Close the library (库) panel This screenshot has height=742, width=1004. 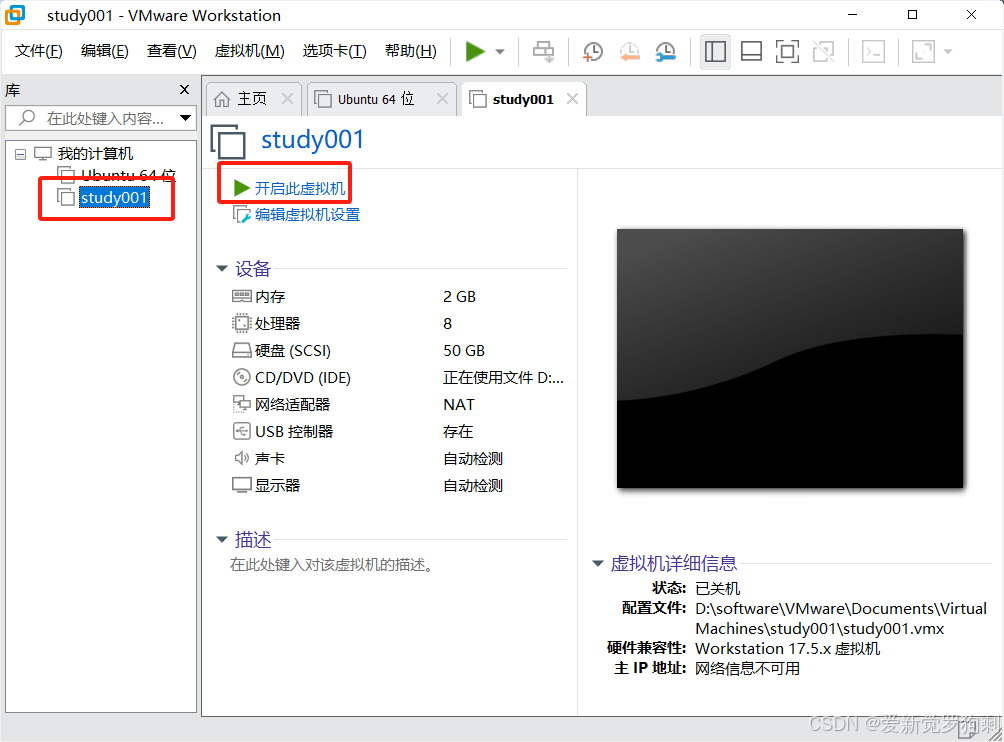coord(184,90)
